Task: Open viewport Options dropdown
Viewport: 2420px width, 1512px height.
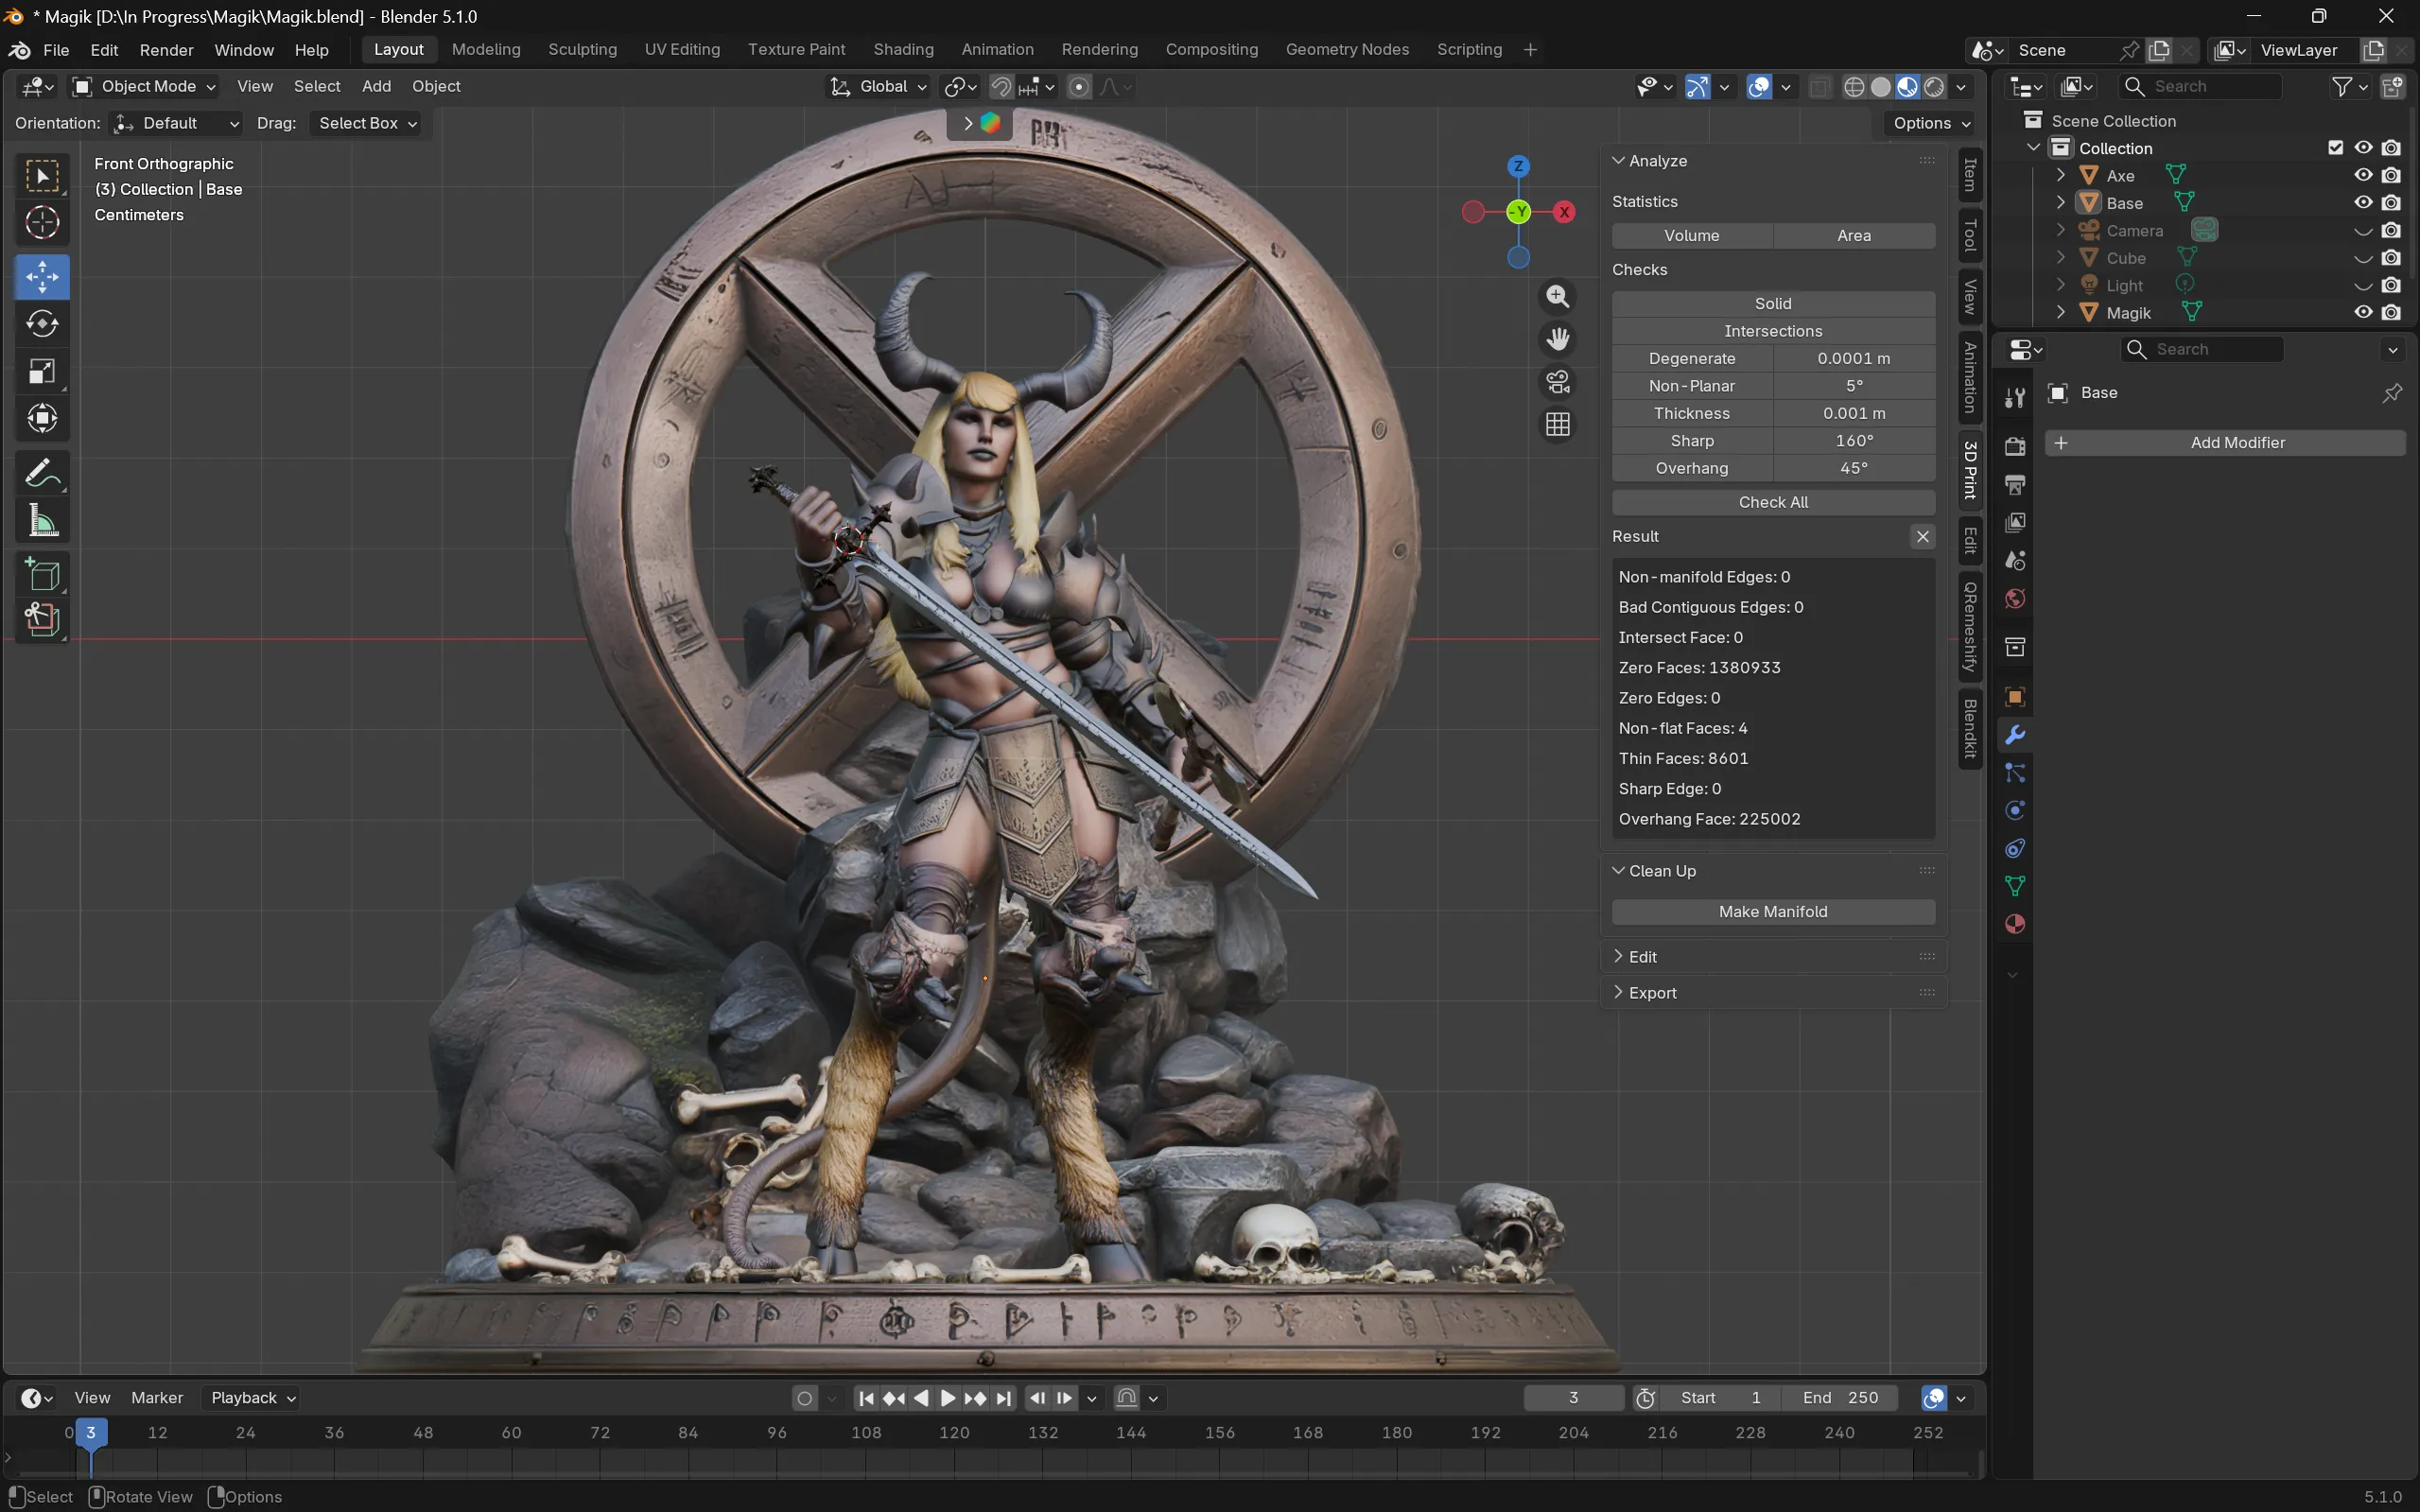Action: point(1931,123)
